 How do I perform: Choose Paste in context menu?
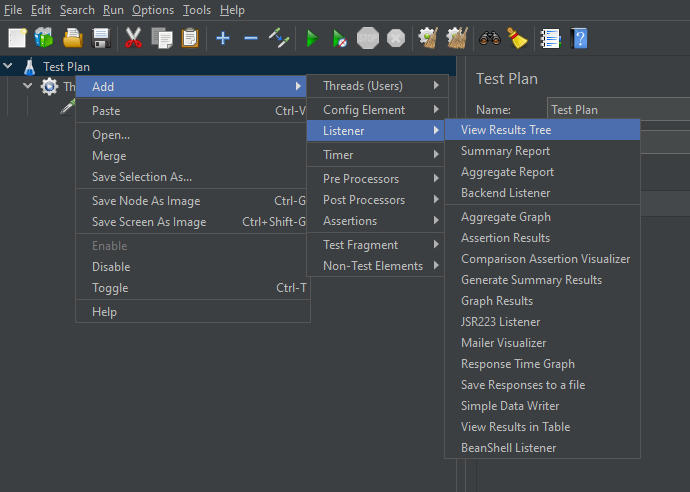pos(191,110)
